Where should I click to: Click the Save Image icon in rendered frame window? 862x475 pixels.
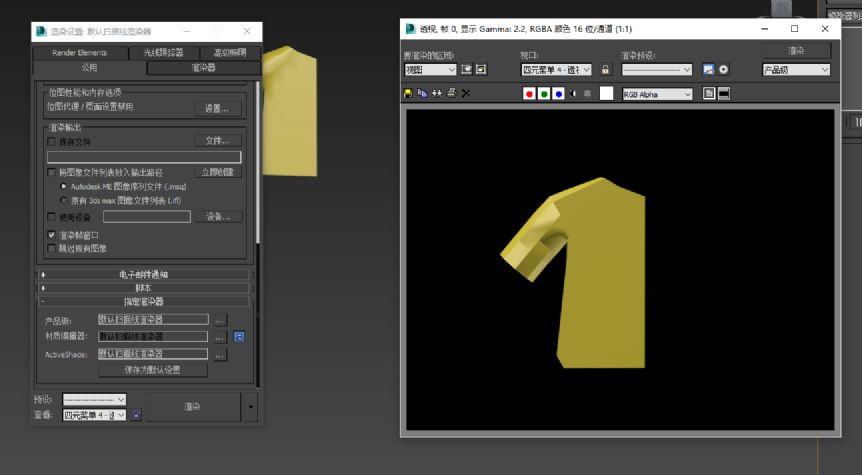click(408, 93)
